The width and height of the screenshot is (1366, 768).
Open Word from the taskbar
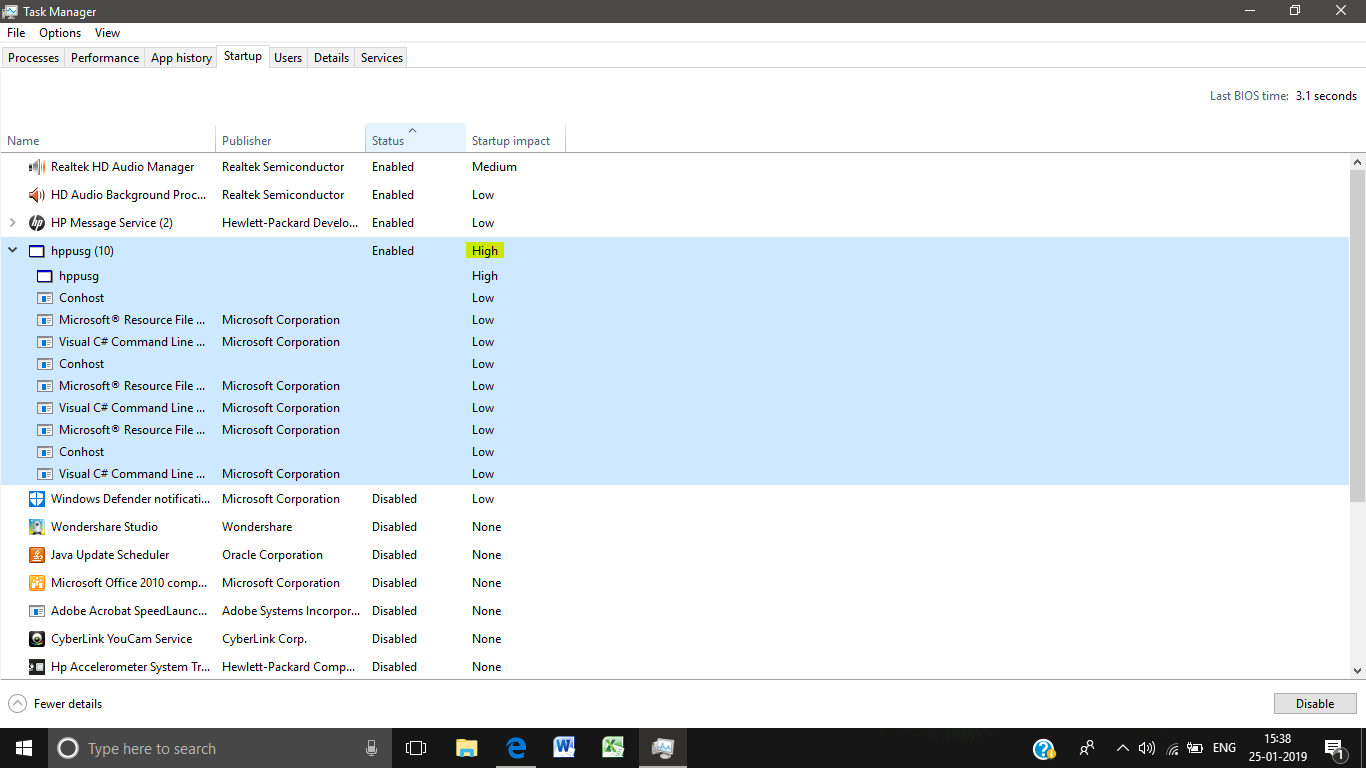click(564, 748)
